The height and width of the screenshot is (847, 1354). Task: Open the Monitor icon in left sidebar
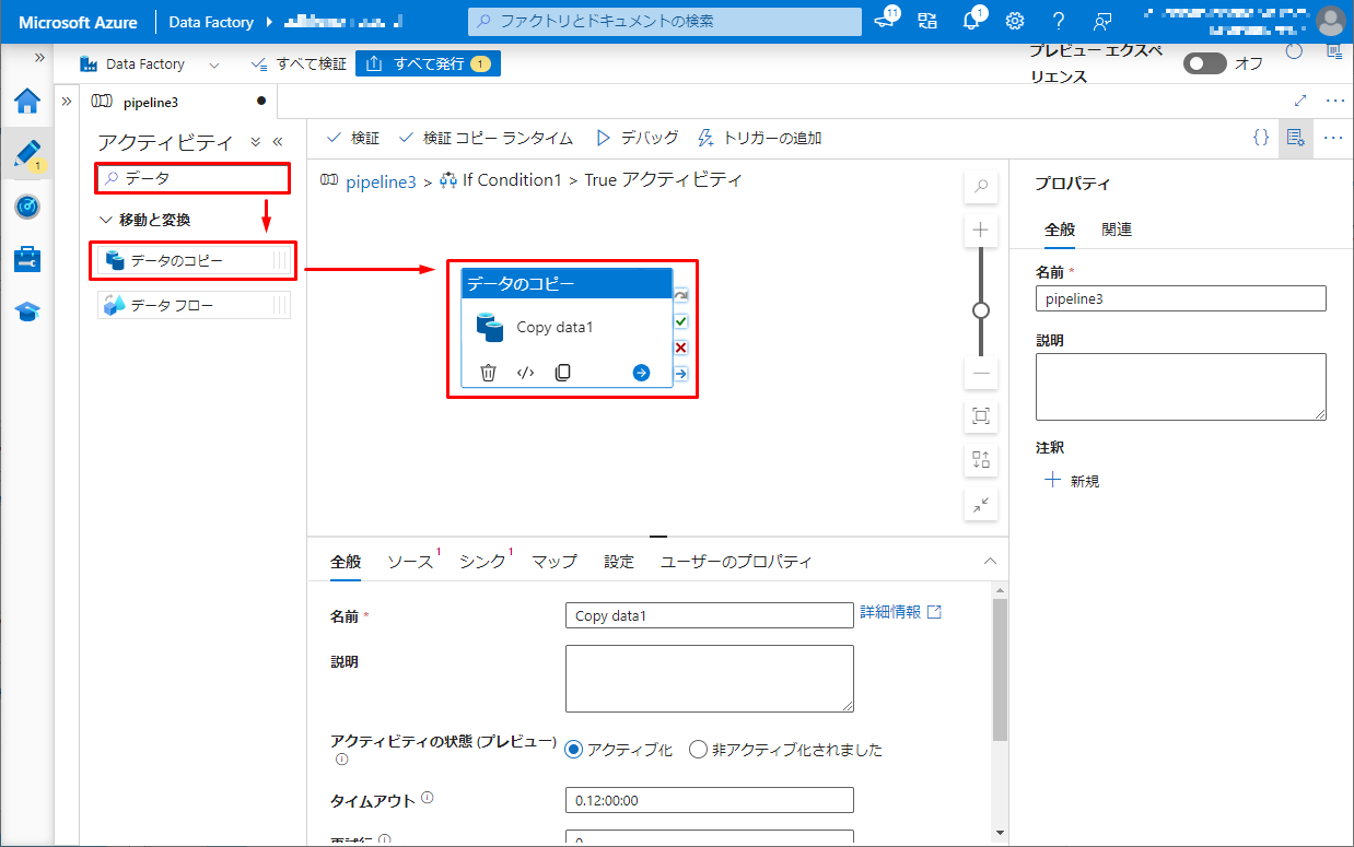pyautogui.click(x=27, y=206)
